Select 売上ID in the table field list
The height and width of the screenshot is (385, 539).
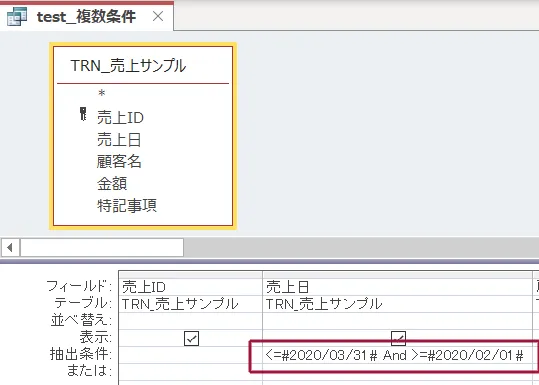pos(120,118)
